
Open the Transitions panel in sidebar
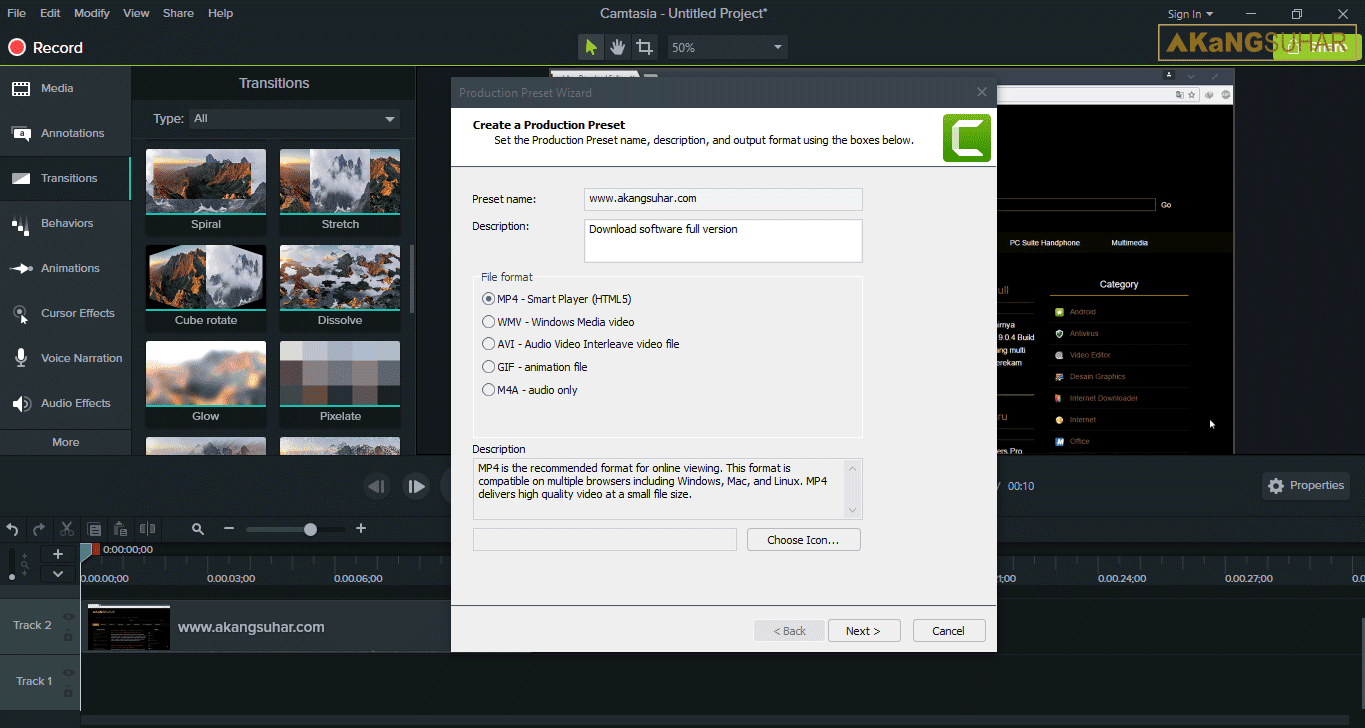65,178
